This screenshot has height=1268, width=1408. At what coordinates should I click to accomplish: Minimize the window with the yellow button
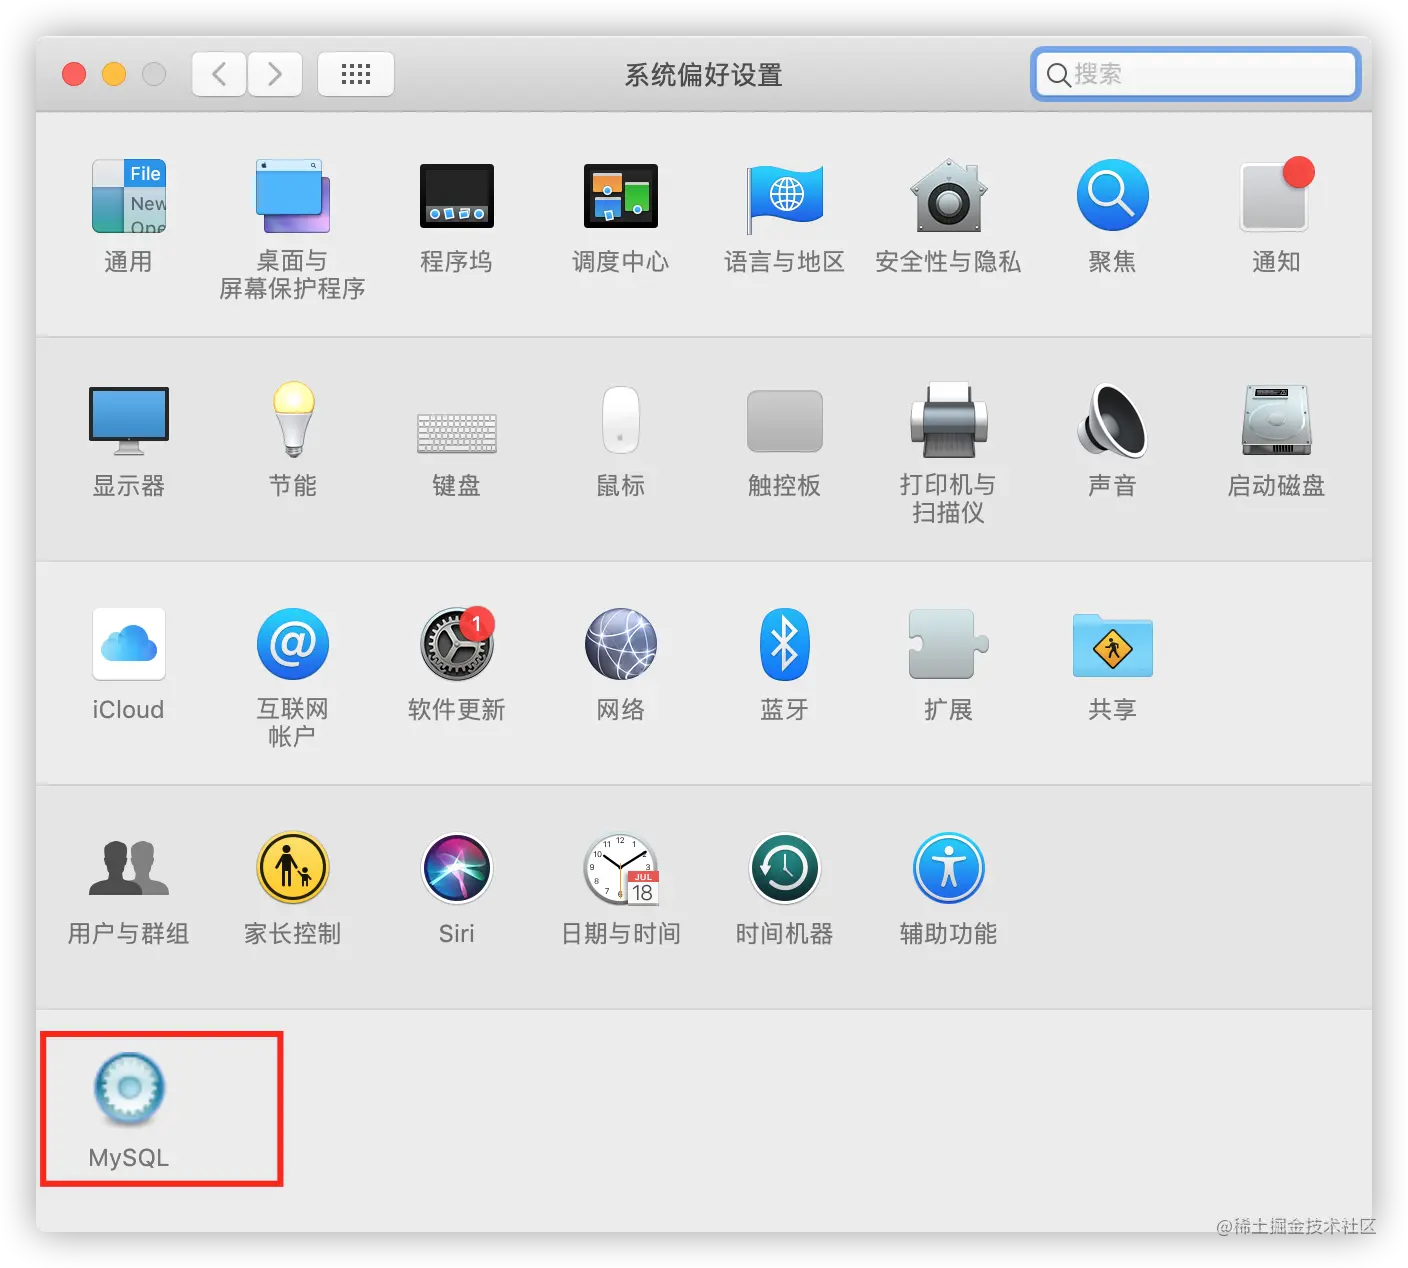tap(114, 74)
